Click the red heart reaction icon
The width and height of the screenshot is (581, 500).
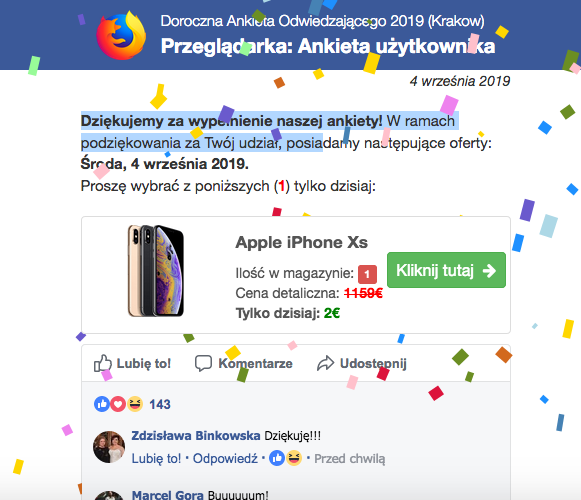(118, 404)
